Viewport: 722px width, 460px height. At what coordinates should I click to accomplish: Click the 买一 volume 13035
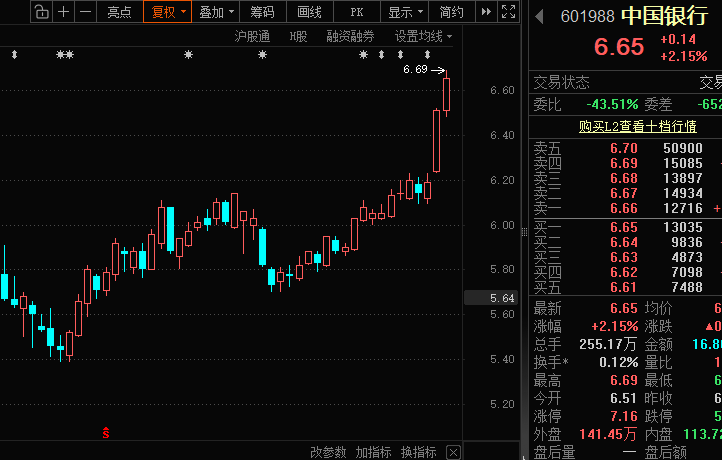pyautogui.click(x=683, y=227)
